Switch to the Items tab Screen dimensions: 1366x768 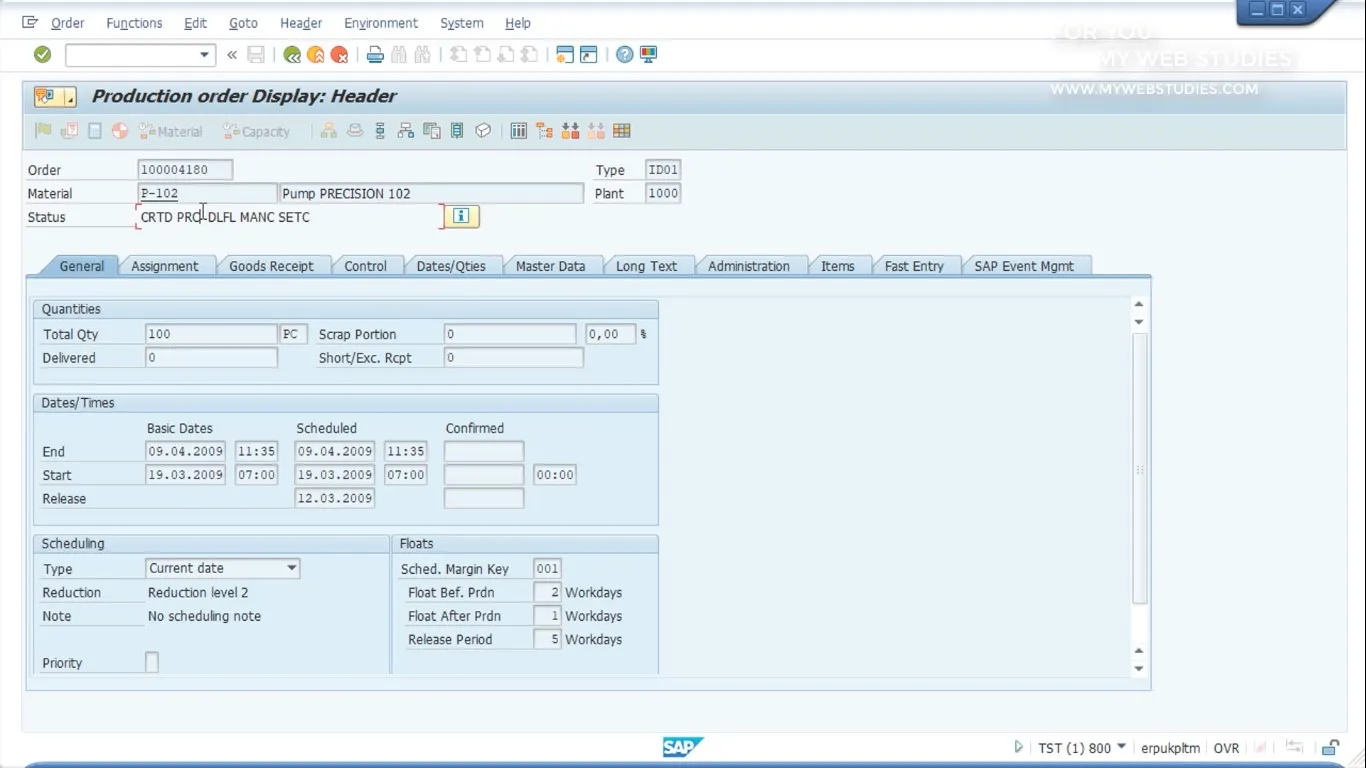pos(838,266)
